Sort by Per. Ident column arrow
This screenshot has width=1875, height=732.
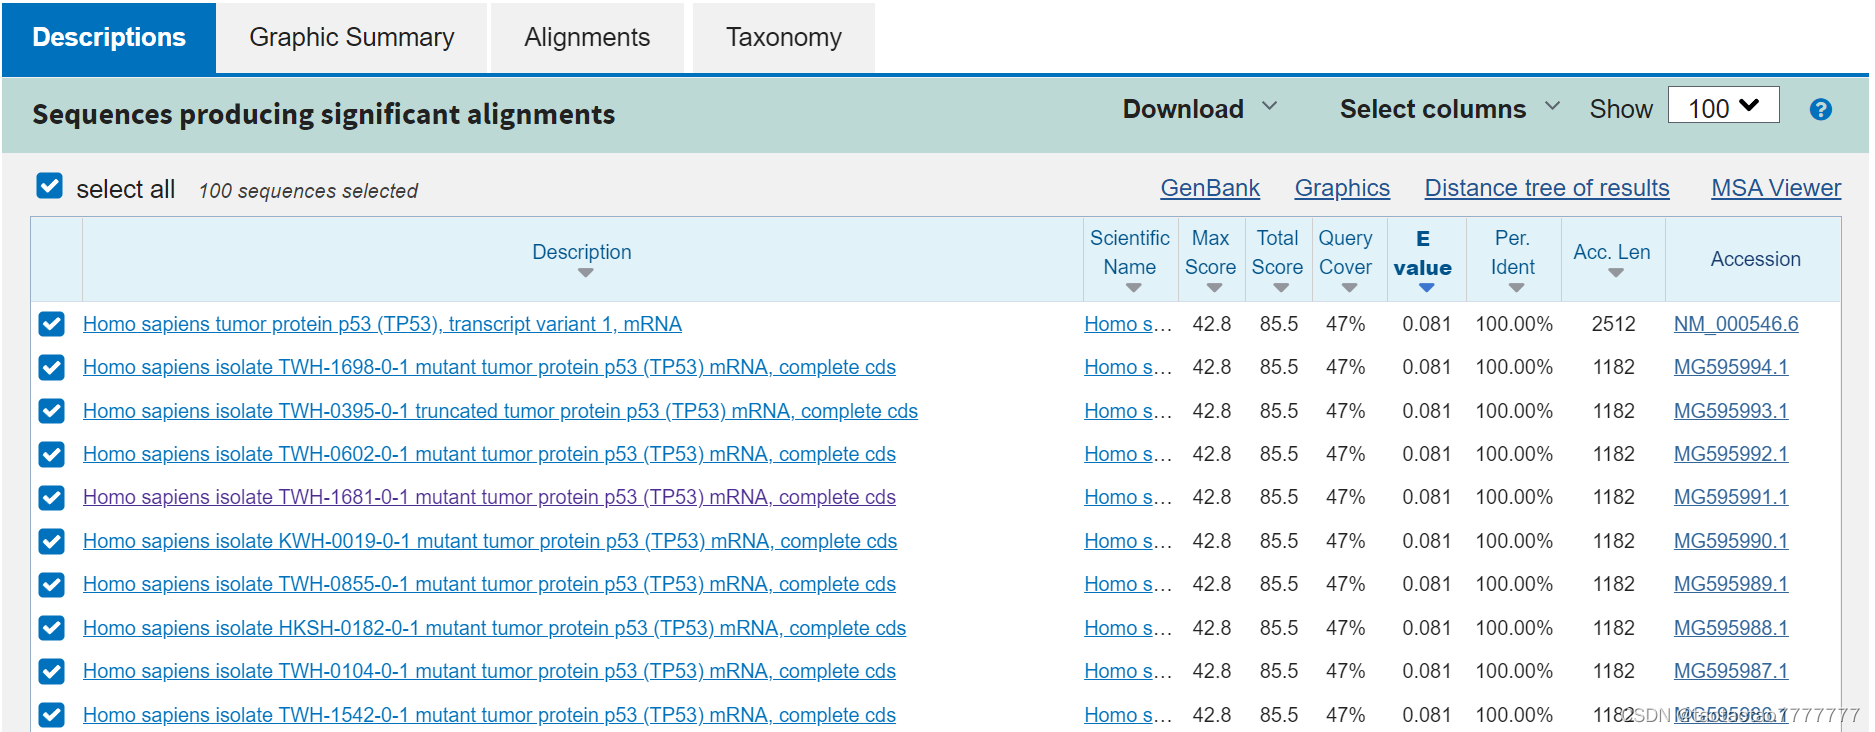(1516, 288)
